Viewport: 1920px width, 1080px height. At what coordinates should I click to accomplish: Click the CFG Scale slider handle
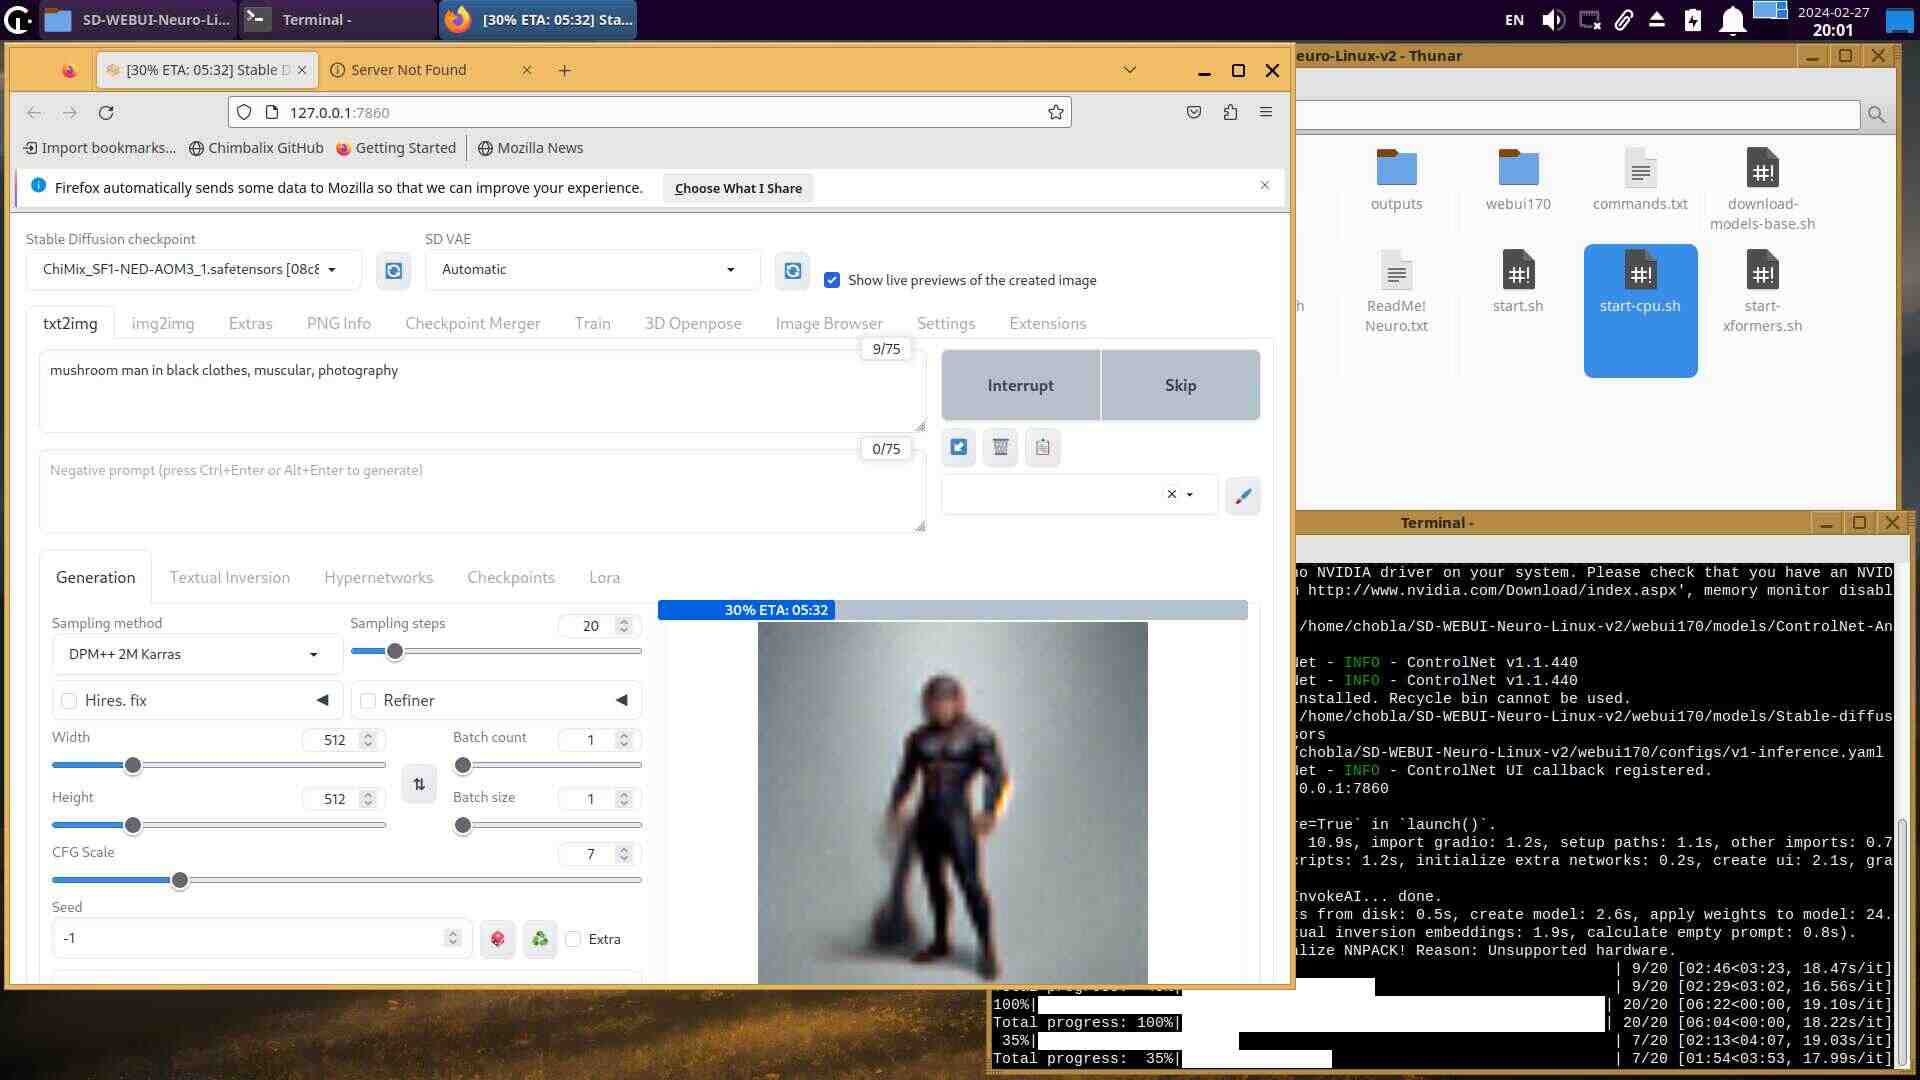(180, 881)
